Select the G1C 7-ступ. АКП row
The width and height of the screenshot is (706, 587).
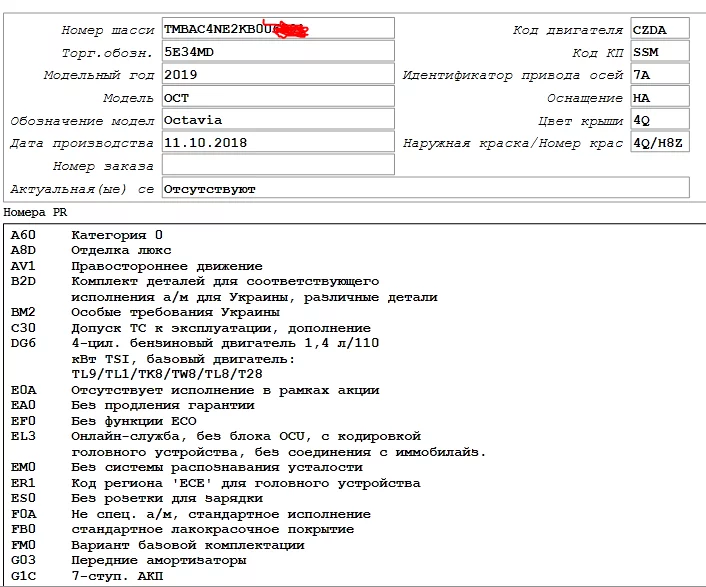pos(86,576)
